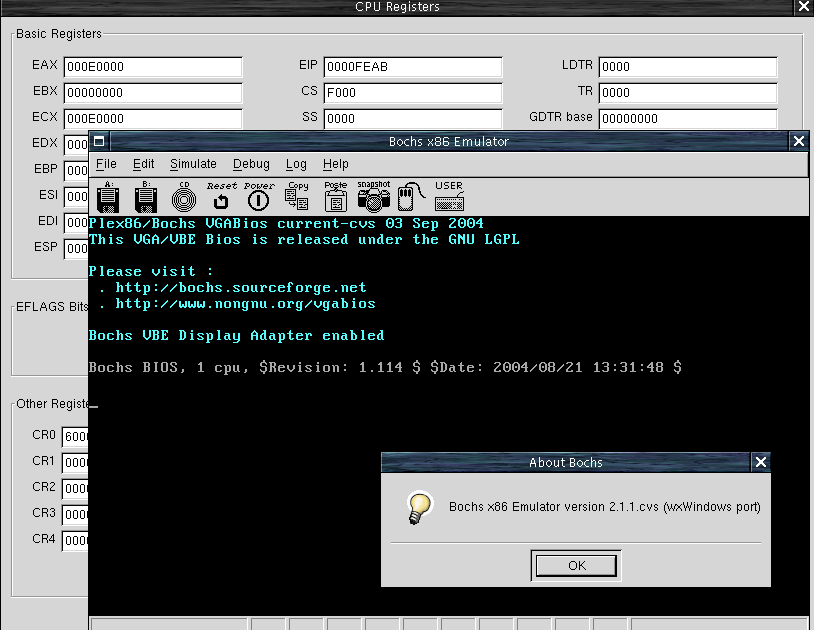Click 'Bochs VBE Display Adapter enabled' text
This screenshot has height=630, width=814.
pyautogui.click(x=236, y=336)
